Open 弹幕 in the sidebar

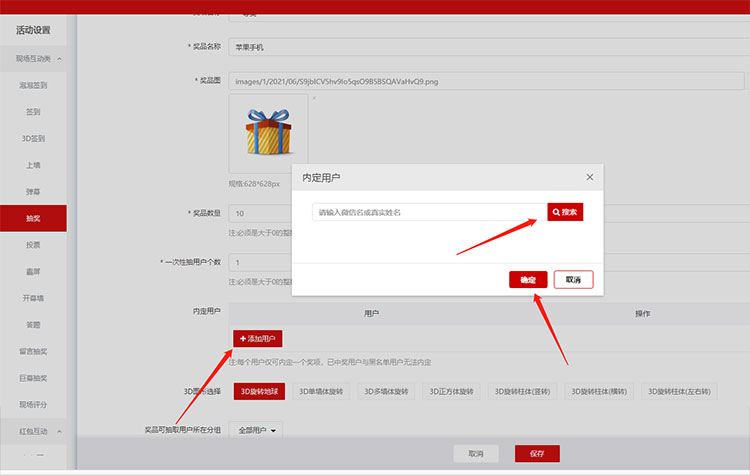point(33,191)
